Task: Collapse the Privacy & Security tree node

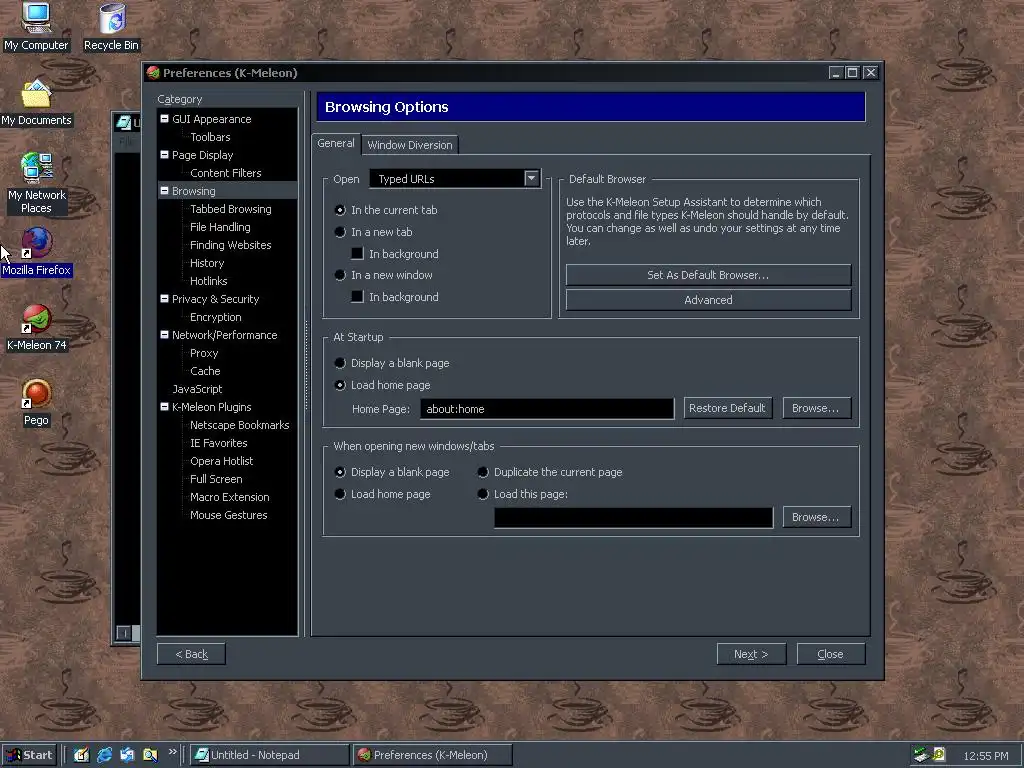Action: 165,298
